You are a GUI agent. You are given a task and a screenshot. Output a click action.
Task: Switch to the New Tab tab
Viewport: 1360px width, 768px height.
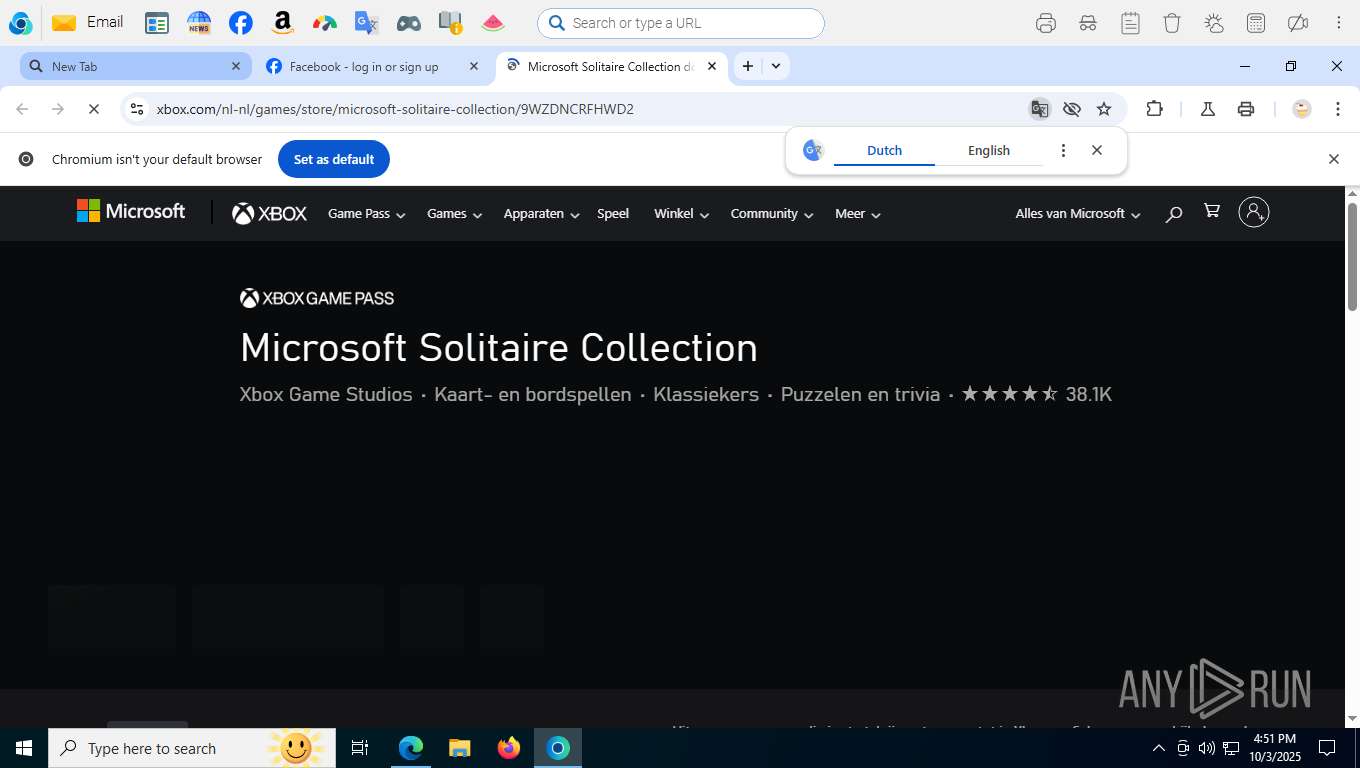(x=135, y=66)
